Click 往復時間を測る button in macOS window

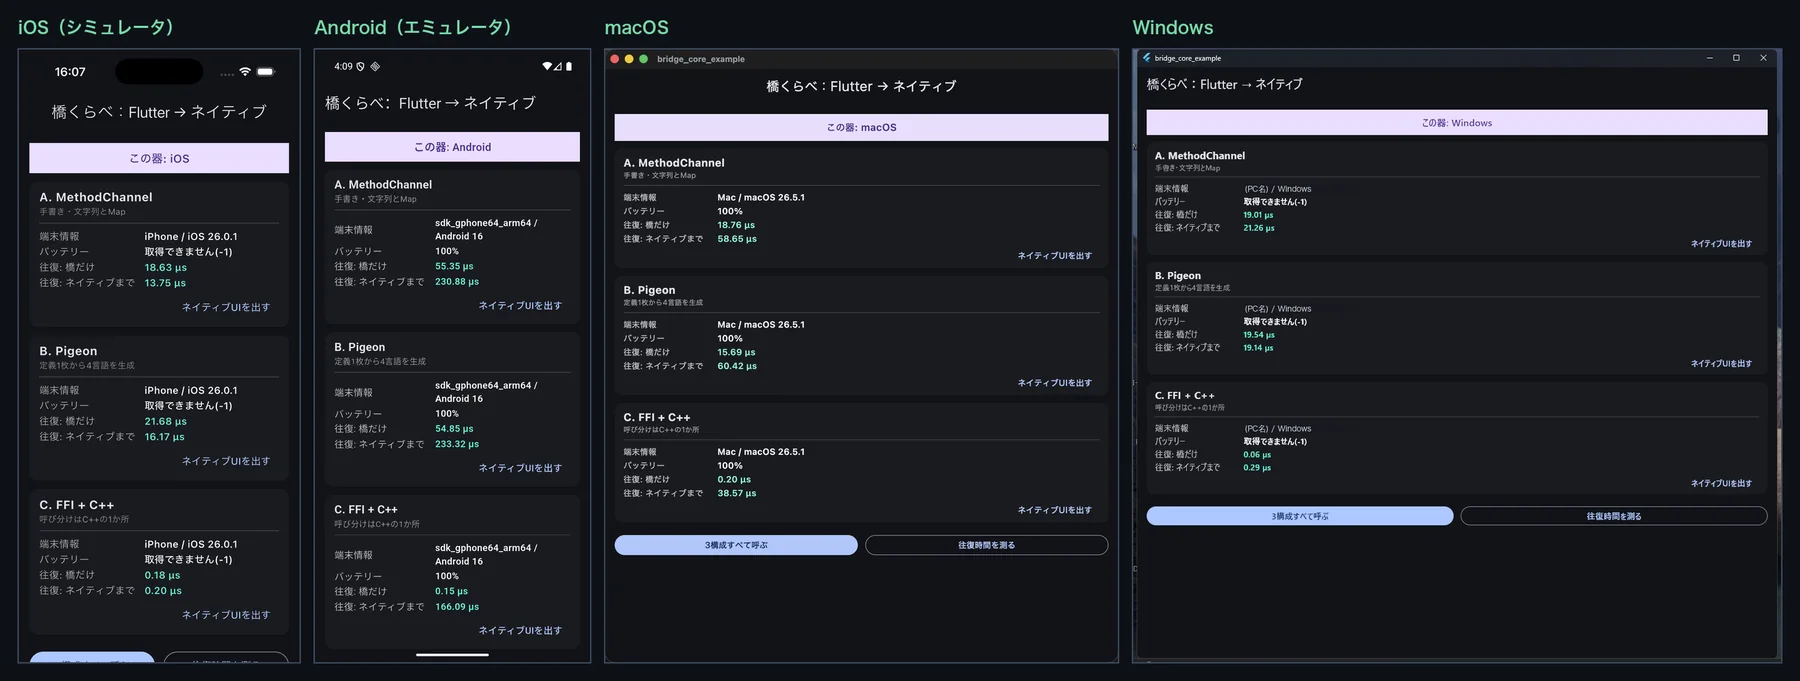point(986,545)
